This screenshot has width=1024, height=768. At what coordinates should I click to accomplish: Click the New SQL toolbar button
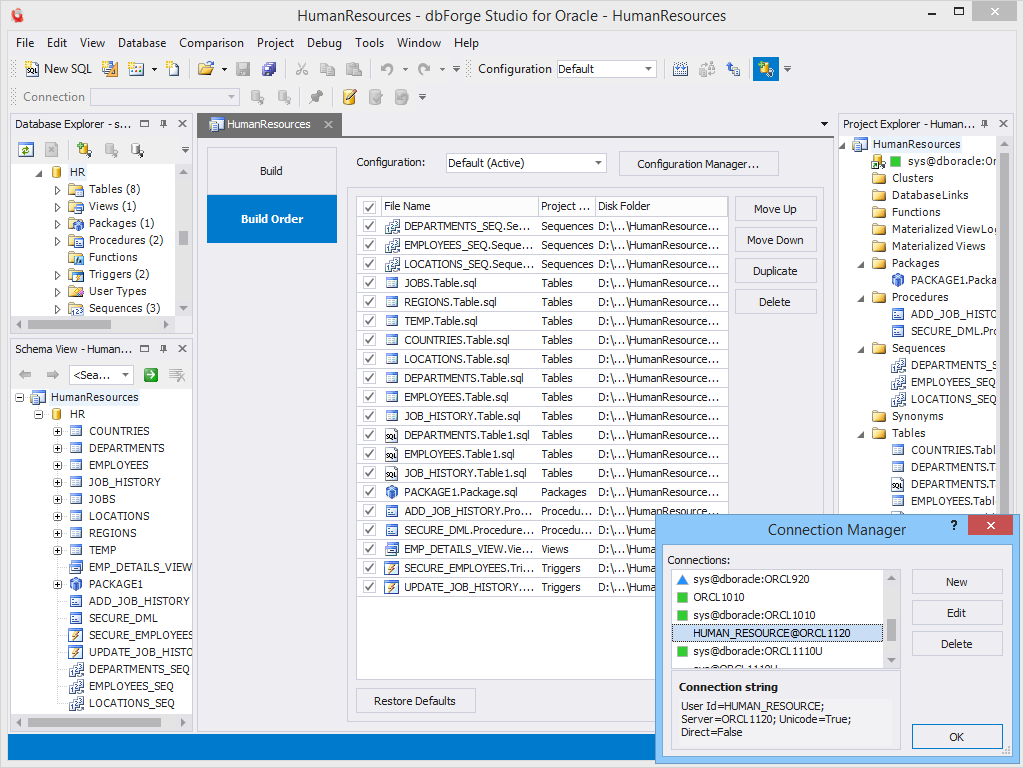coord(58,69)
